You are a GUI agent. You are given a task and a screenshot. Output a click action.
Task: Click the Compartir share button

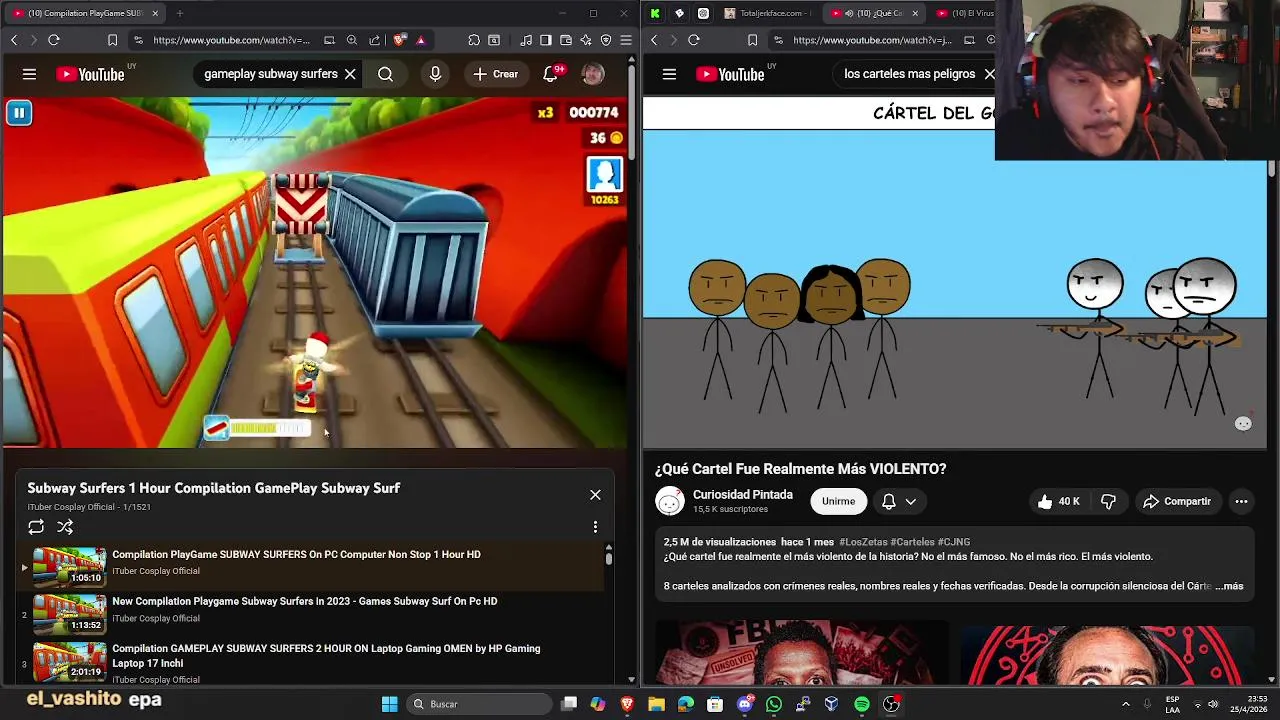[1177, 501]
